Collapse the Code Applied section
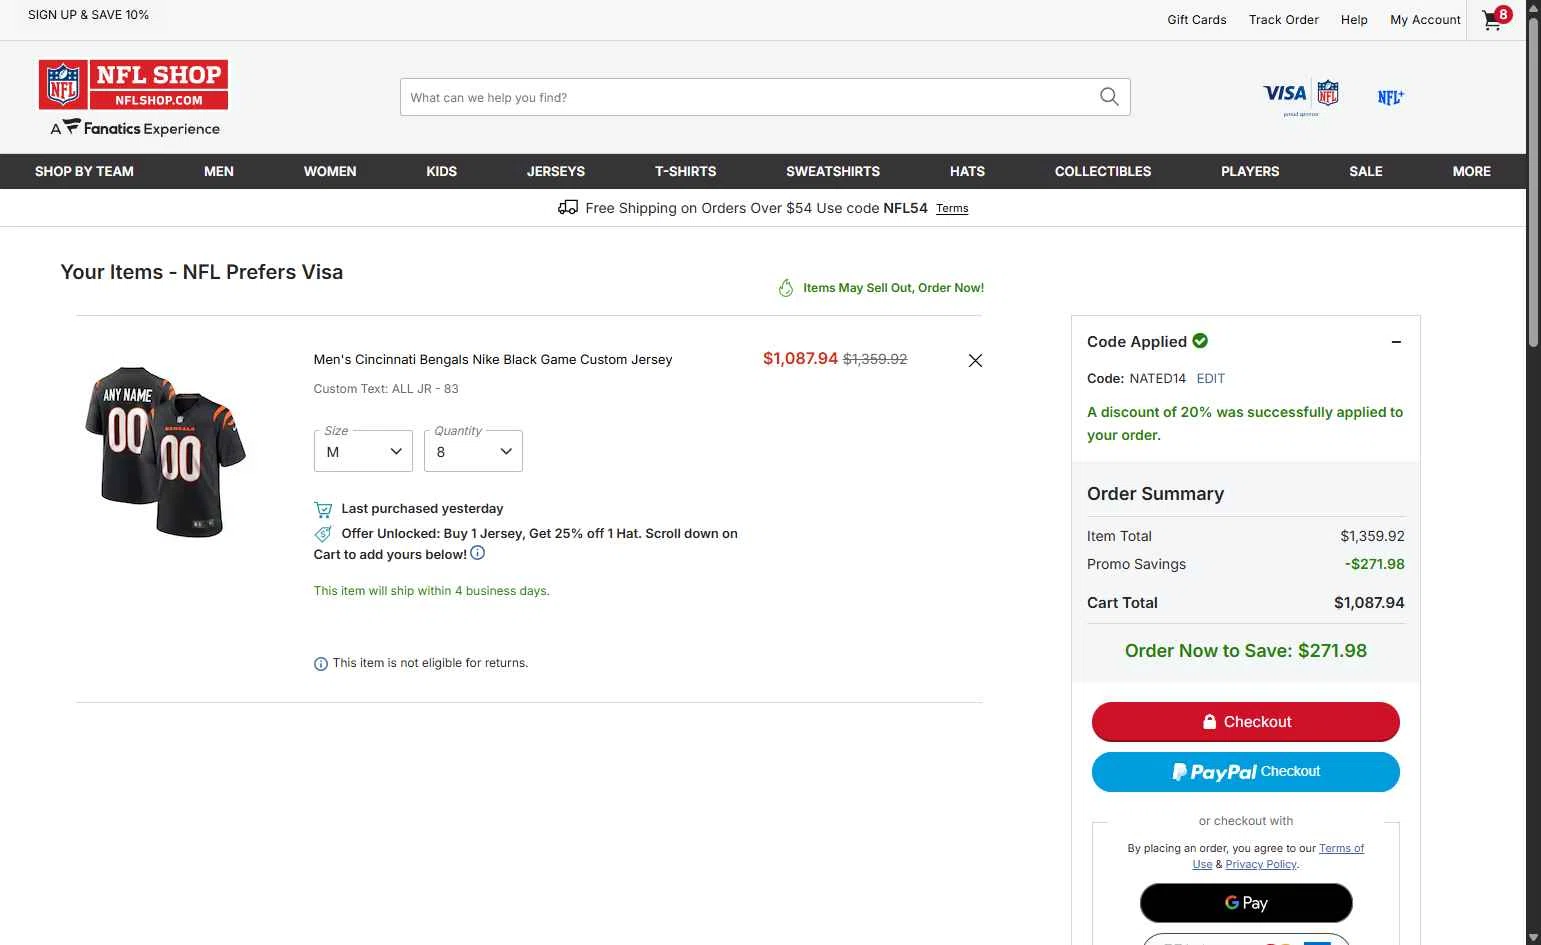This screenshot has width=1541, height=945. (1396, 342)
